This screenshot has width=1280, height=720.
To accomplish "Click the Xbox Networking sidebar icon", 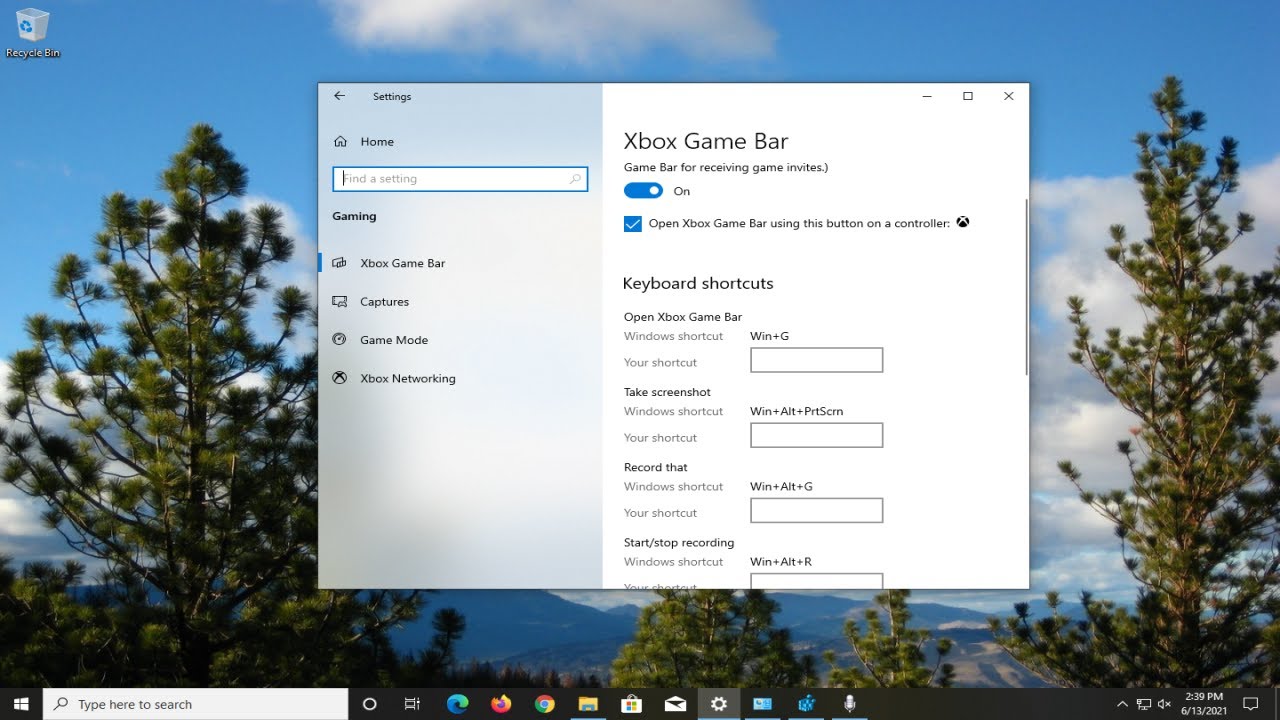I will click(340, 378).
